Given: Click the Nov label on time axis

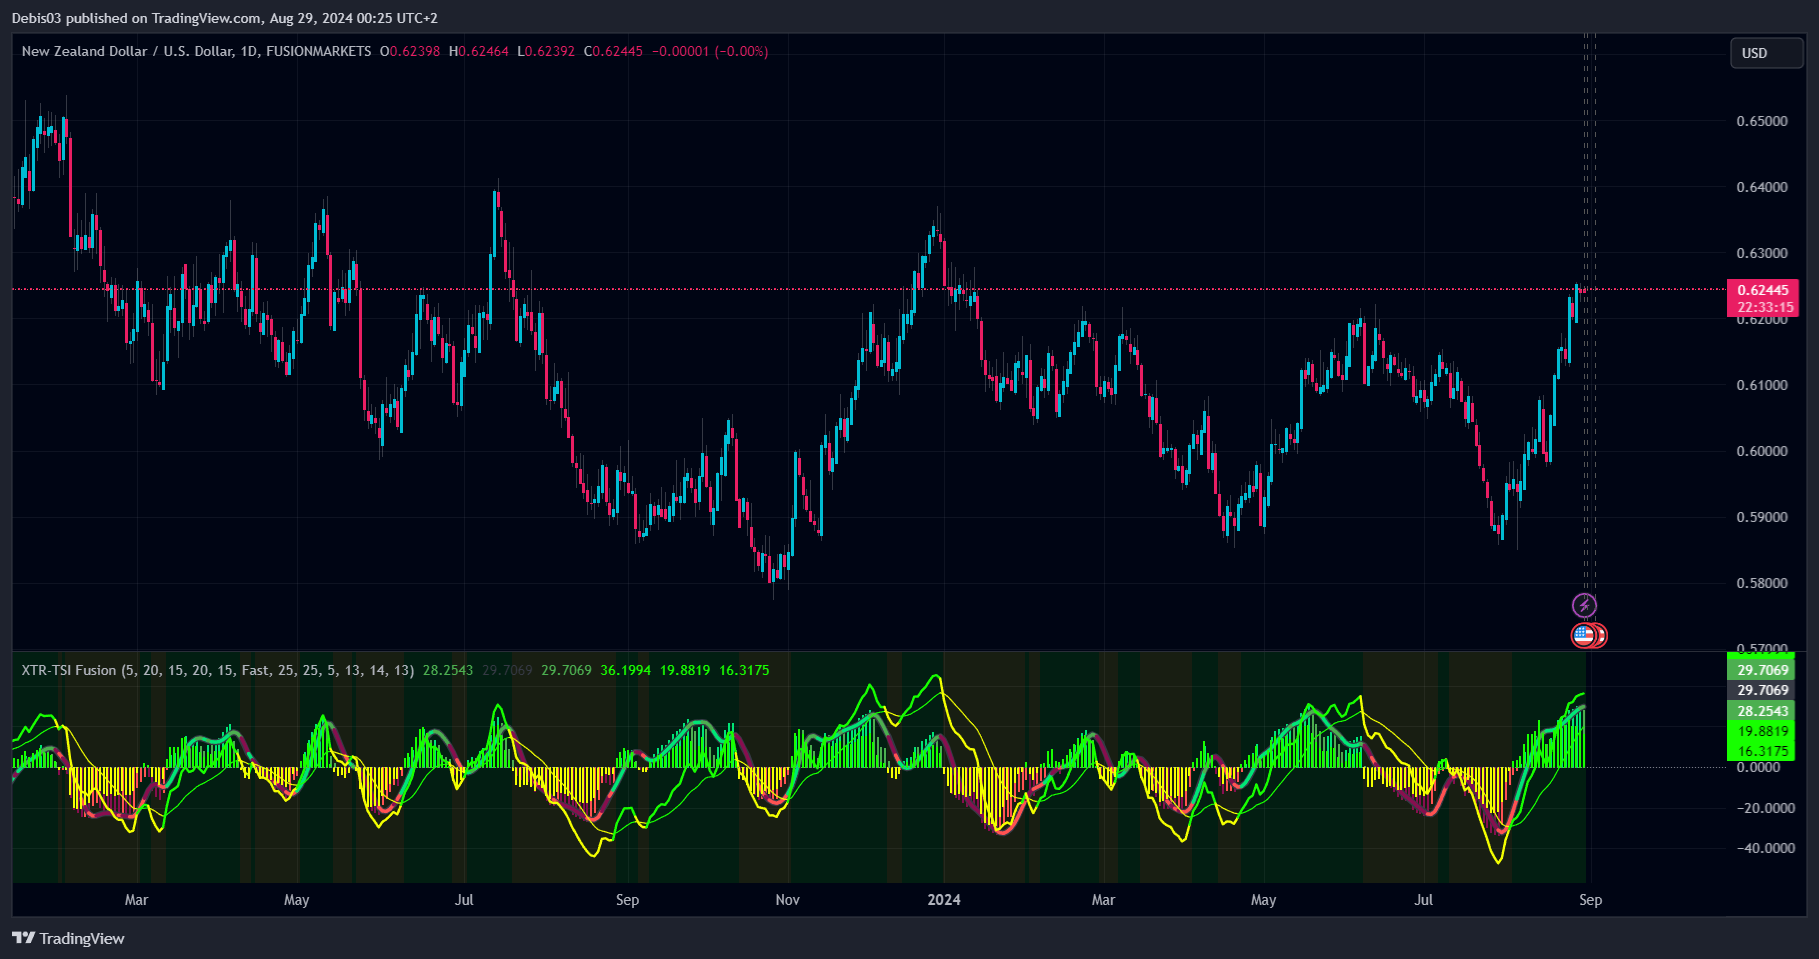Looking at the screenshot, I should point(788,900).
